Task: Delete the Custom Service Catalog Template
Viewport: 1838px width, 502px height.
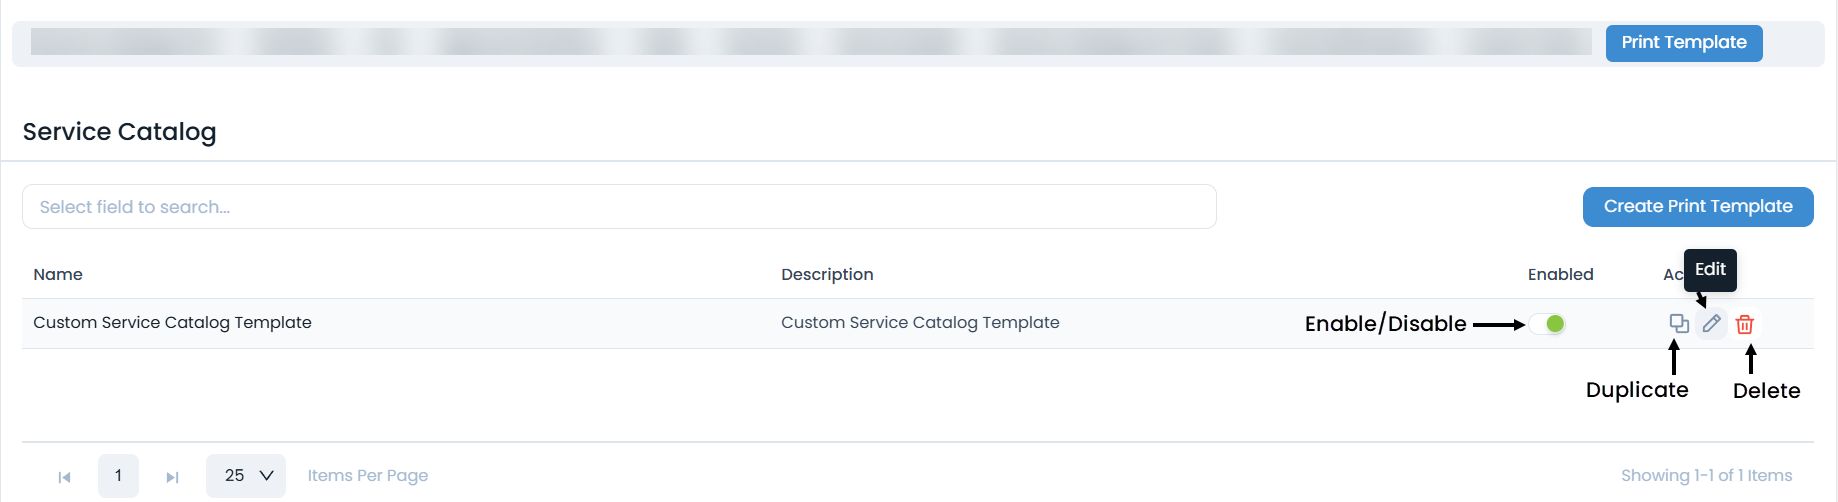Action: point(1745,324)
